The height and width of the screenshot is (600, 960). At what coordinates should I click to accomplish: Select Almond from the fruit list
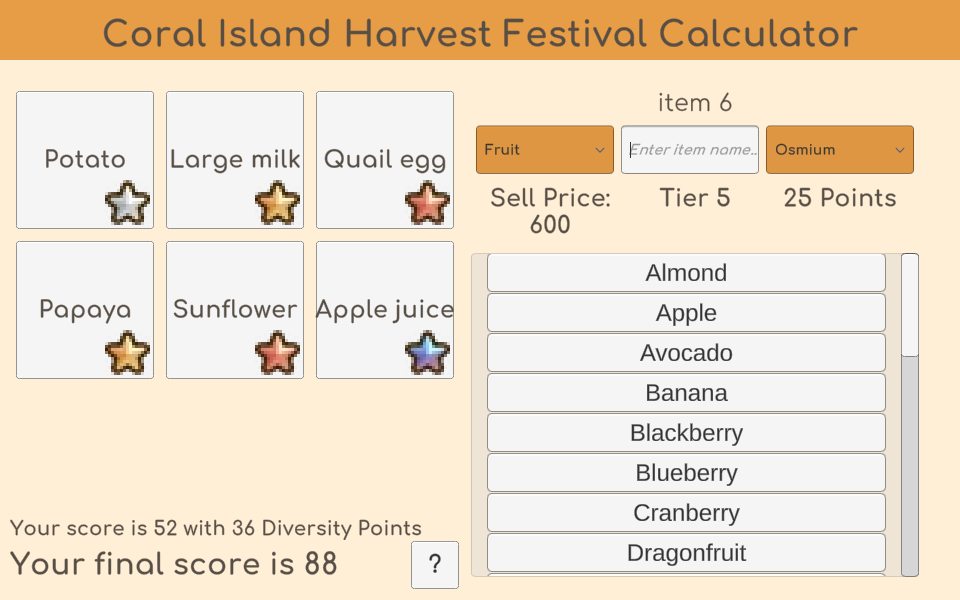pos(686,272)
